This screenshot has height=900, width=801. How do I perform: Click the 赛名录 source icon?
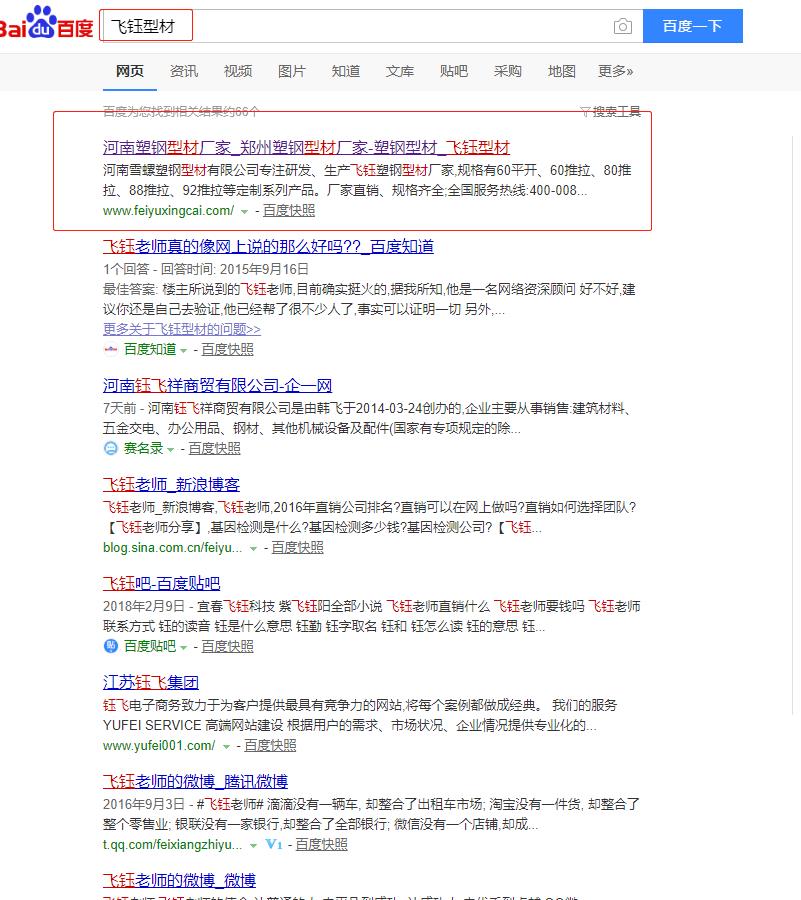(111, 448)
